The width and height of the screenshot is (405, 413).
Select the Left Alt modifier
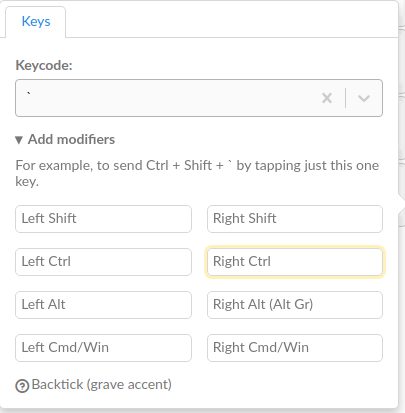coord(103,305)
